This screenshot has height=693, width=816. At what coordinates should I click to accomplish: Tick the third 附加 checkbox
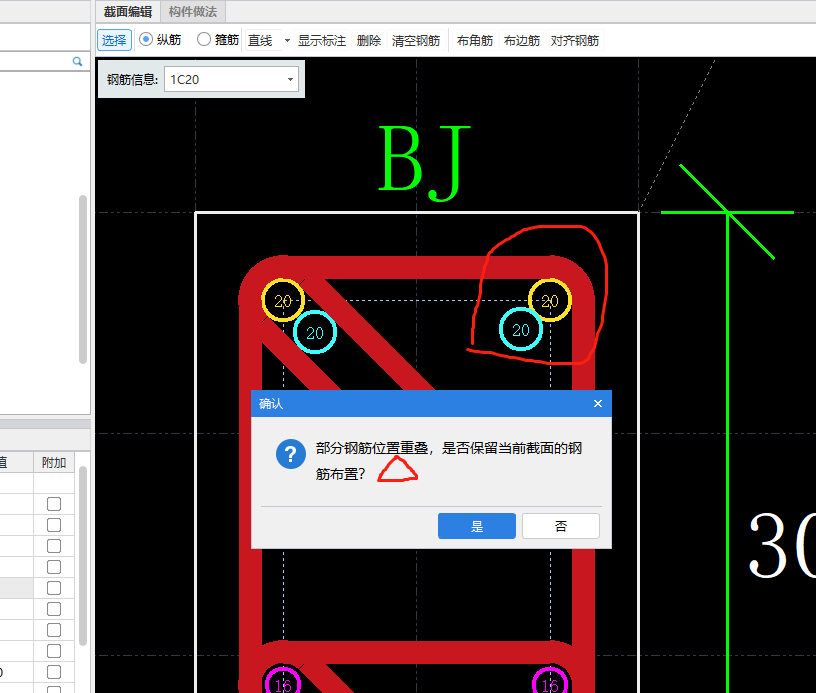(54, 546)
